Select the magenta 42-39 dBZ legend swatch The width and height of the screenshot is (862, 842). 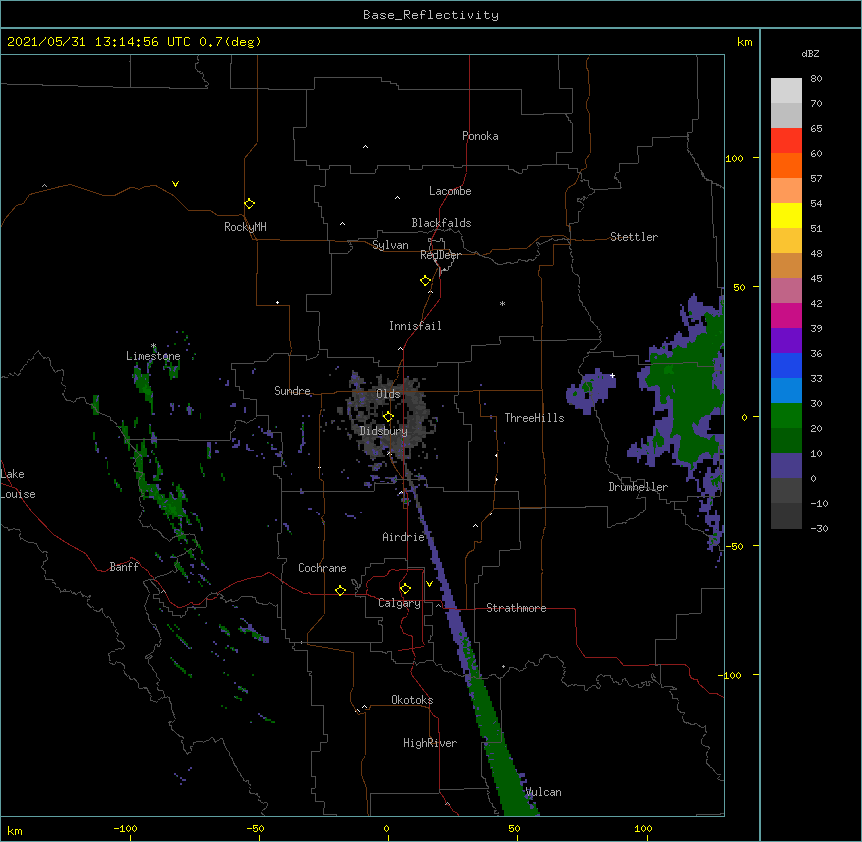[x=786, y=315]
